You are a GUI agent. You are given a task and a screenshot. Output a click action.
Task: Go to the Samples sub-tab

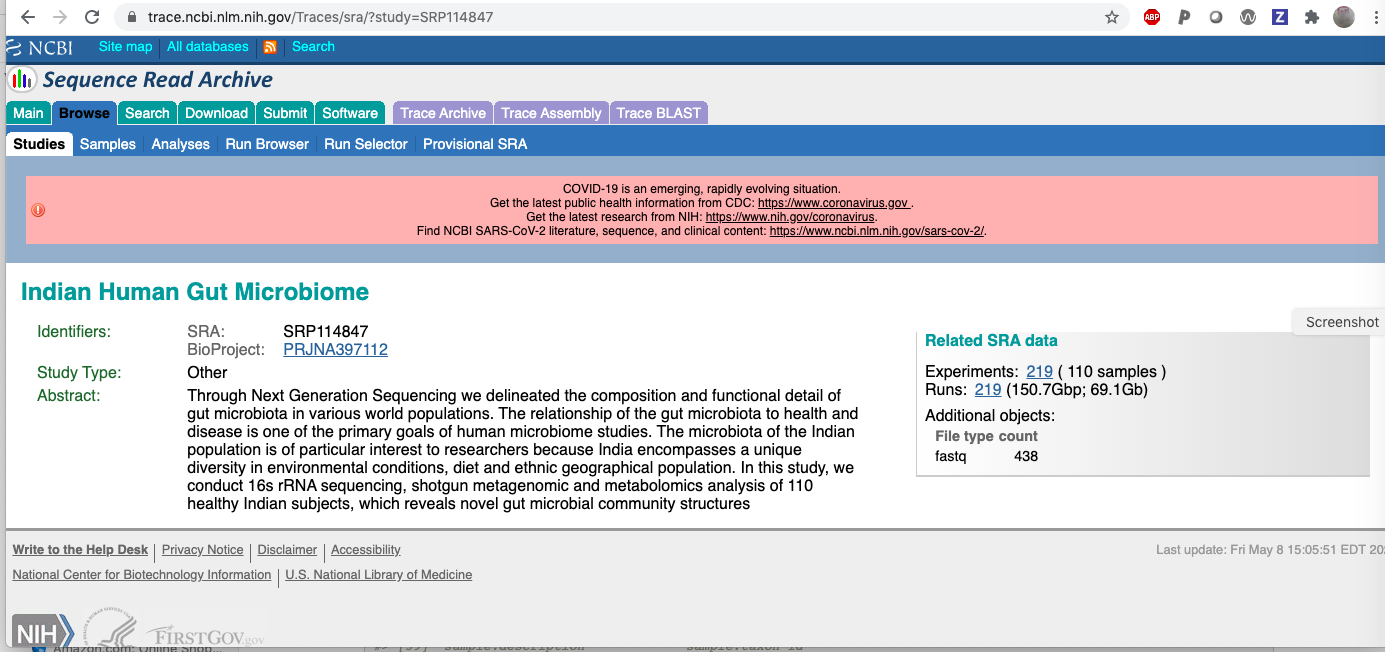coord(108,144)
